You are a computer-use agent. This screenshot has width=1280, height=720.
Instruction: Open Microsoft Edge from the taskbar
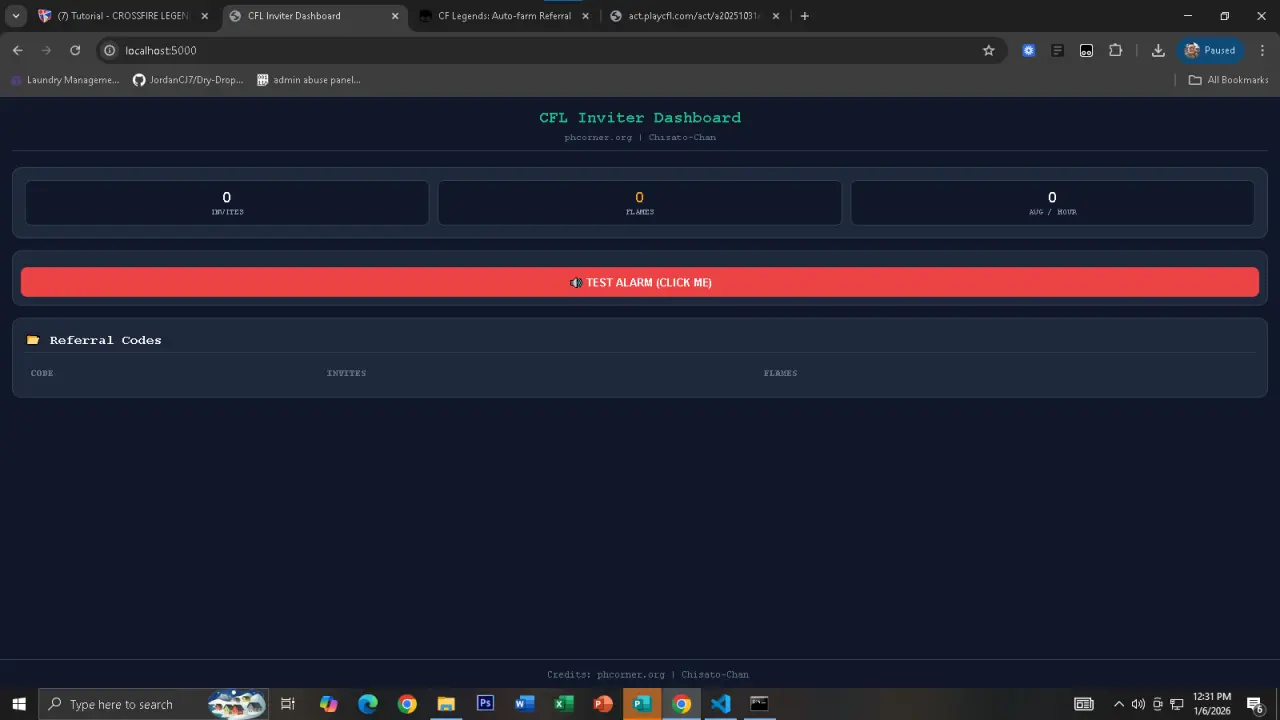coord(368,704)
